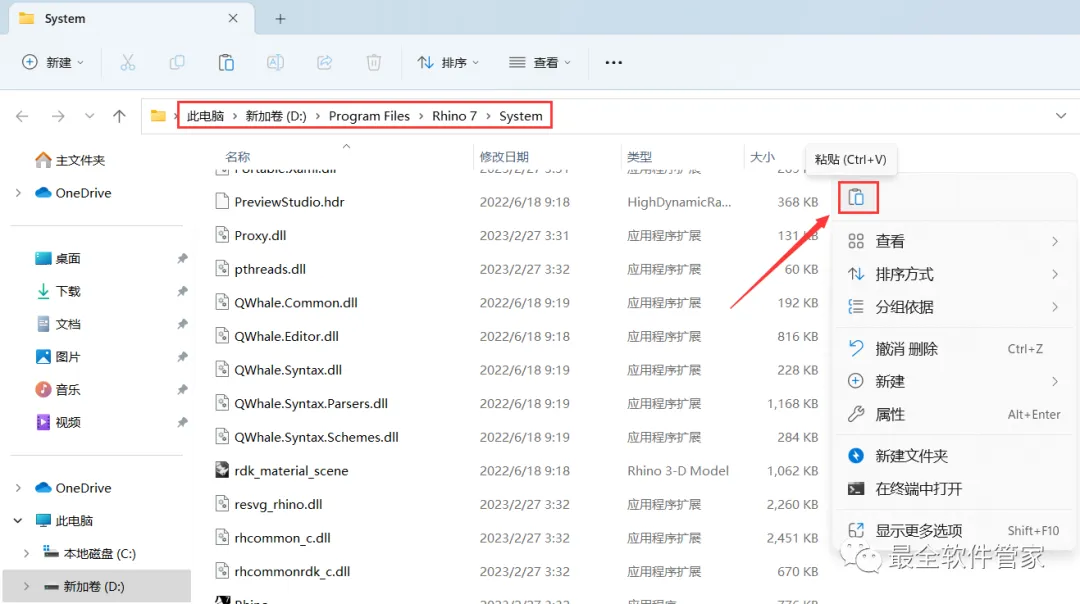The height and width of the screenshot is (604, 1080).
Task: Sort by 修改日期 column header
Action: click(x=504, y=157)
